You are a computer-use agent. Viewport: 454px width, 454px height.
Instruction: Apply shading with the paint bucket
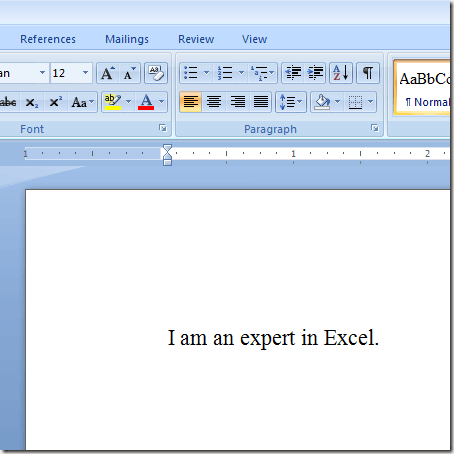322,102
